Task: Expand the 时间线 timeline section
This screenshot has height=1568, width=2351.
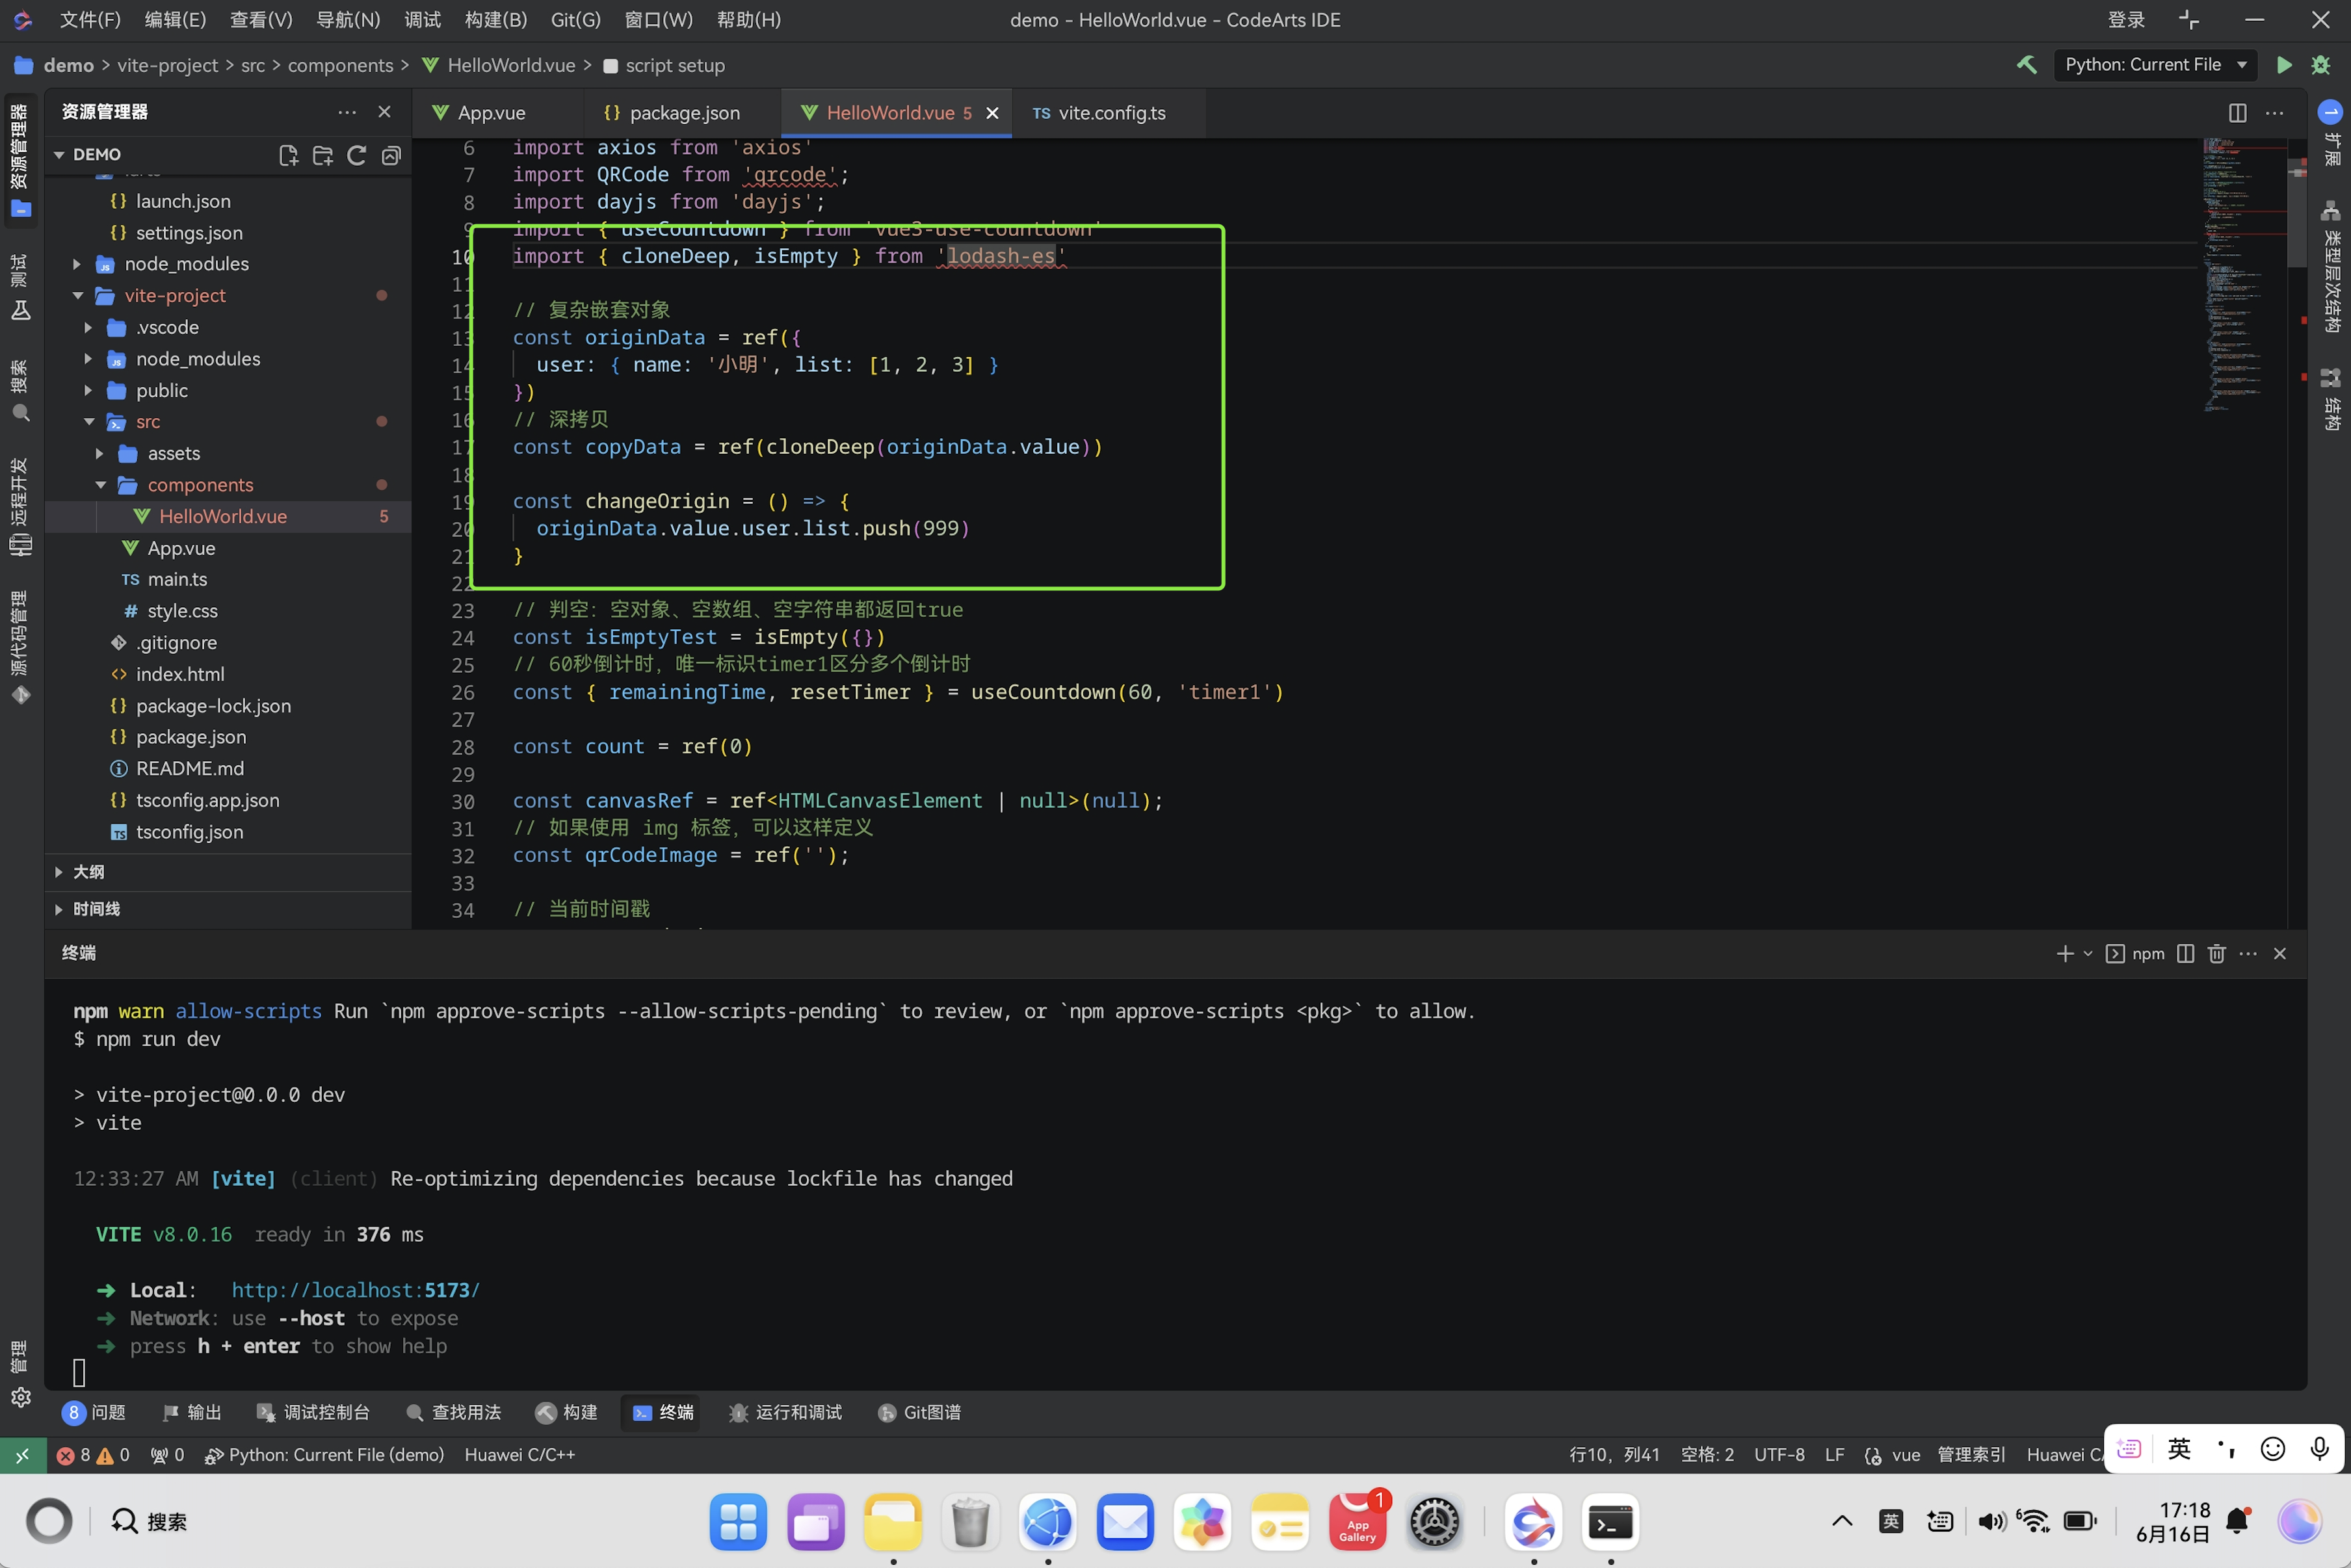Action: [x=59, y=909]
